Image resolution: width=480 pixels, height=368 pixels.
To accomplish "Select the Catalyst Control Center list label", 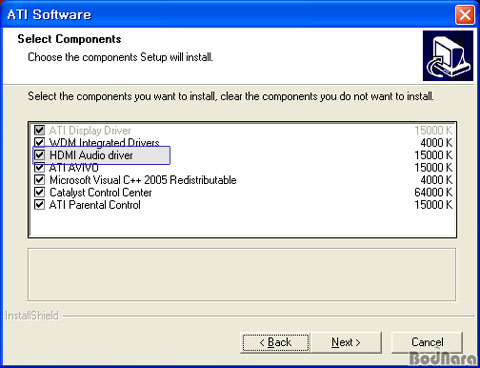I will click(x=100, y=192).
